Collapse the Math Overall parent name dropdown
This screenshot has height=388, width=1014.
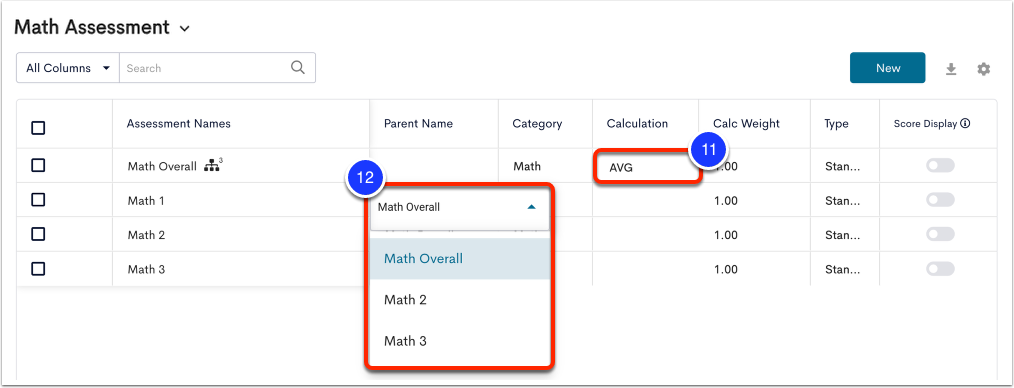tap(531, 207)
